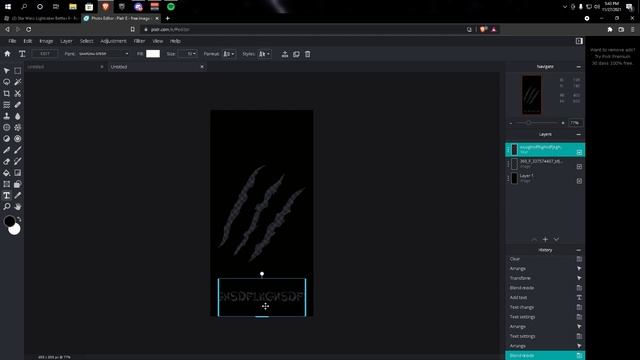Open the Adjustment menu
640x360 pixels.
113,41
